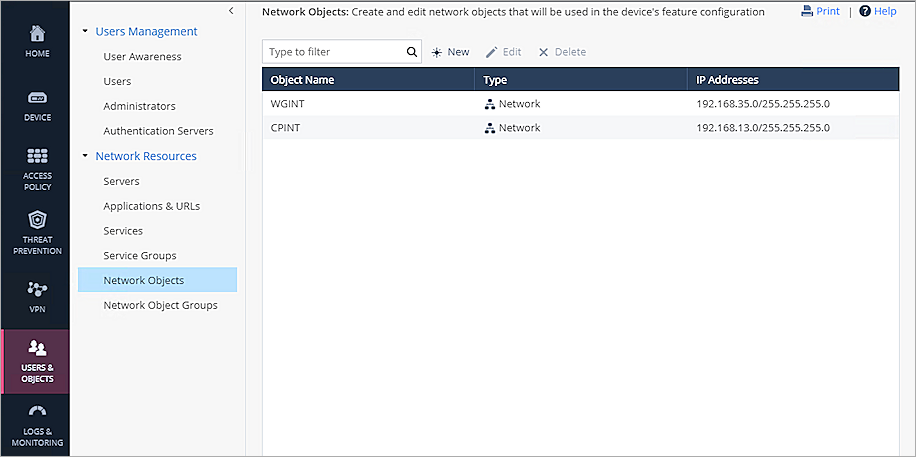
Task: Open the Access Policy icon
Action: (x=37, y=156)
